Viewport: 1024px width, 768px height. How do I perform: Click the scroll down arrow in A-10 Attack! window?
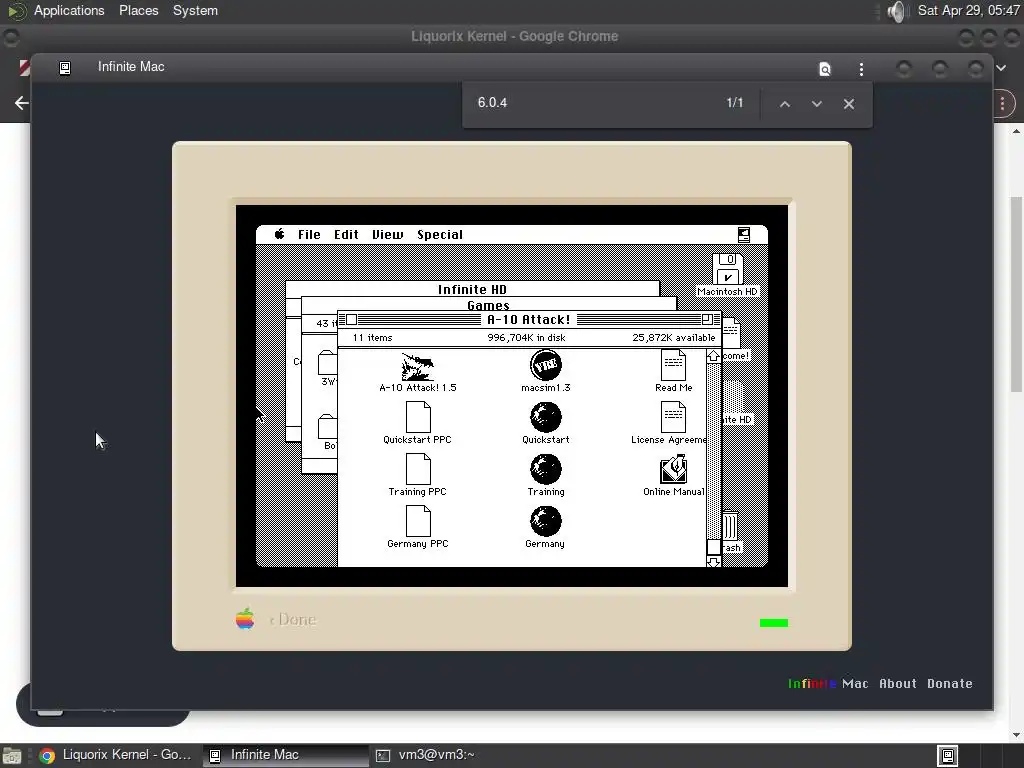[713, 561]
